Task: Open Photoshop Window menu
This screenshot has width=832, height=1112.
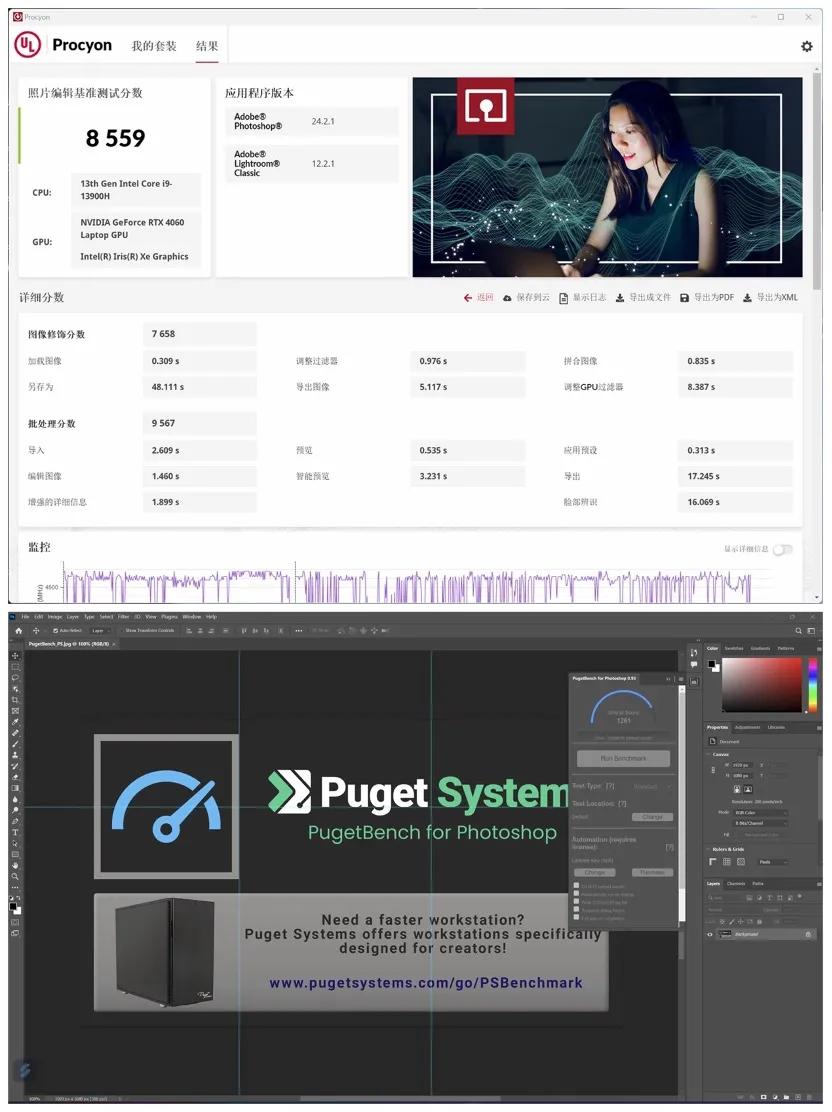Action: (x=192, y=617)
